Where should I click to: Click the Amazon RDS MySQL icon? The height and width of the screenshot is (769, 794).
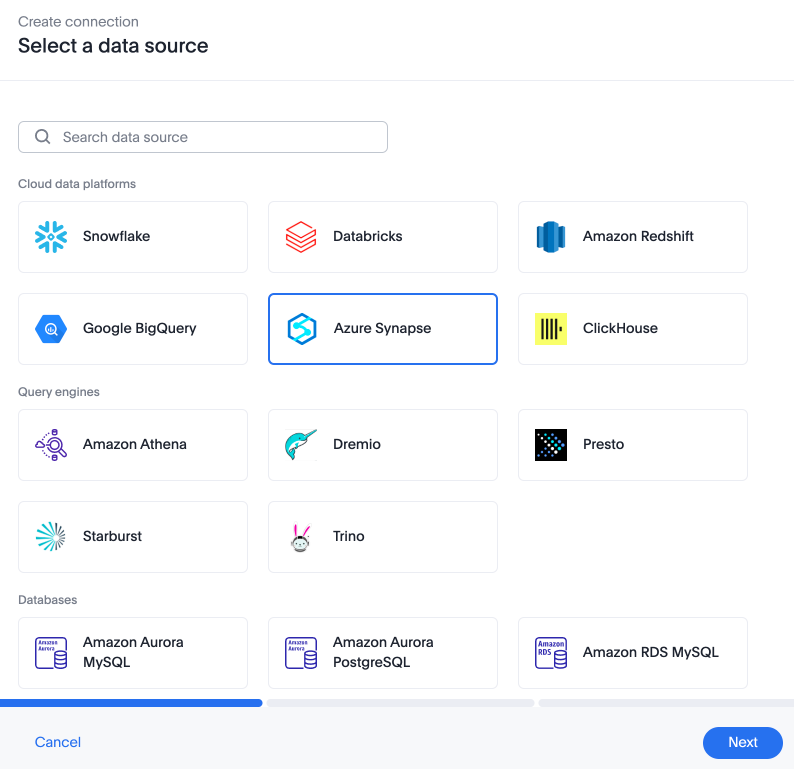(551, 653)
